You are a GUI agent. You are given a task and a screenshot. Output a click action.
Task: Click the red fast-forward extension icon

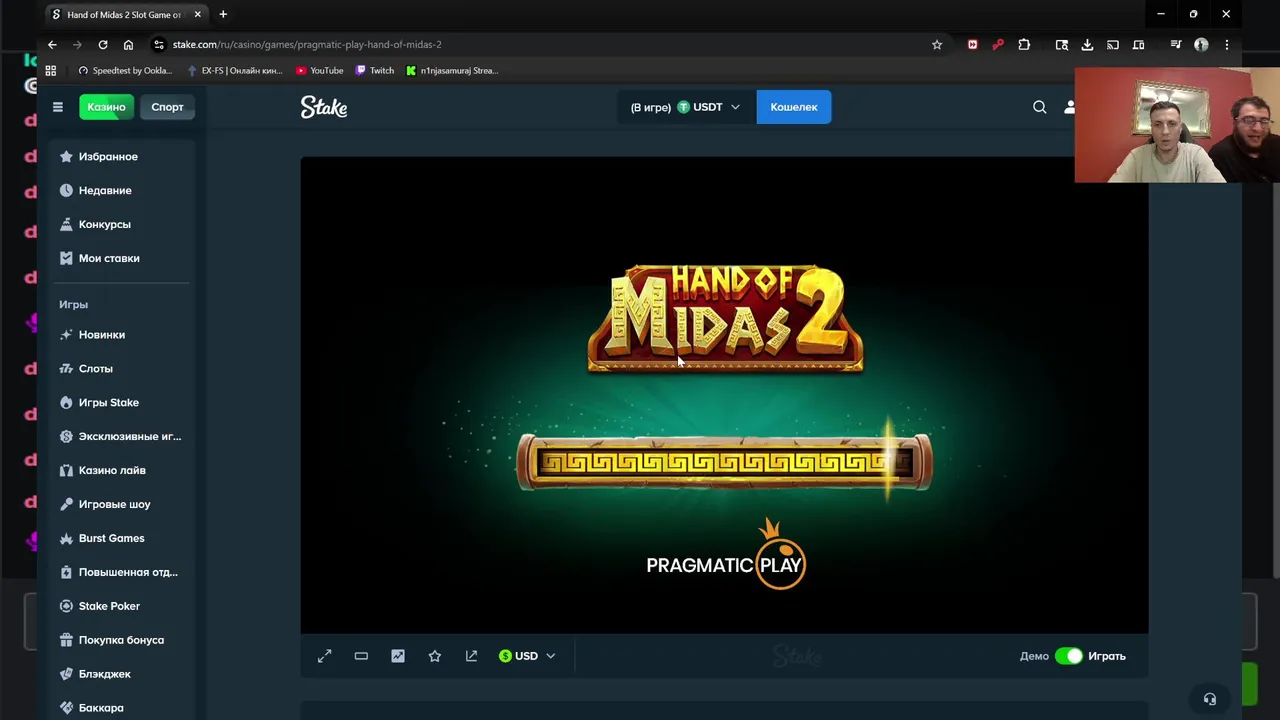point(972,45)
